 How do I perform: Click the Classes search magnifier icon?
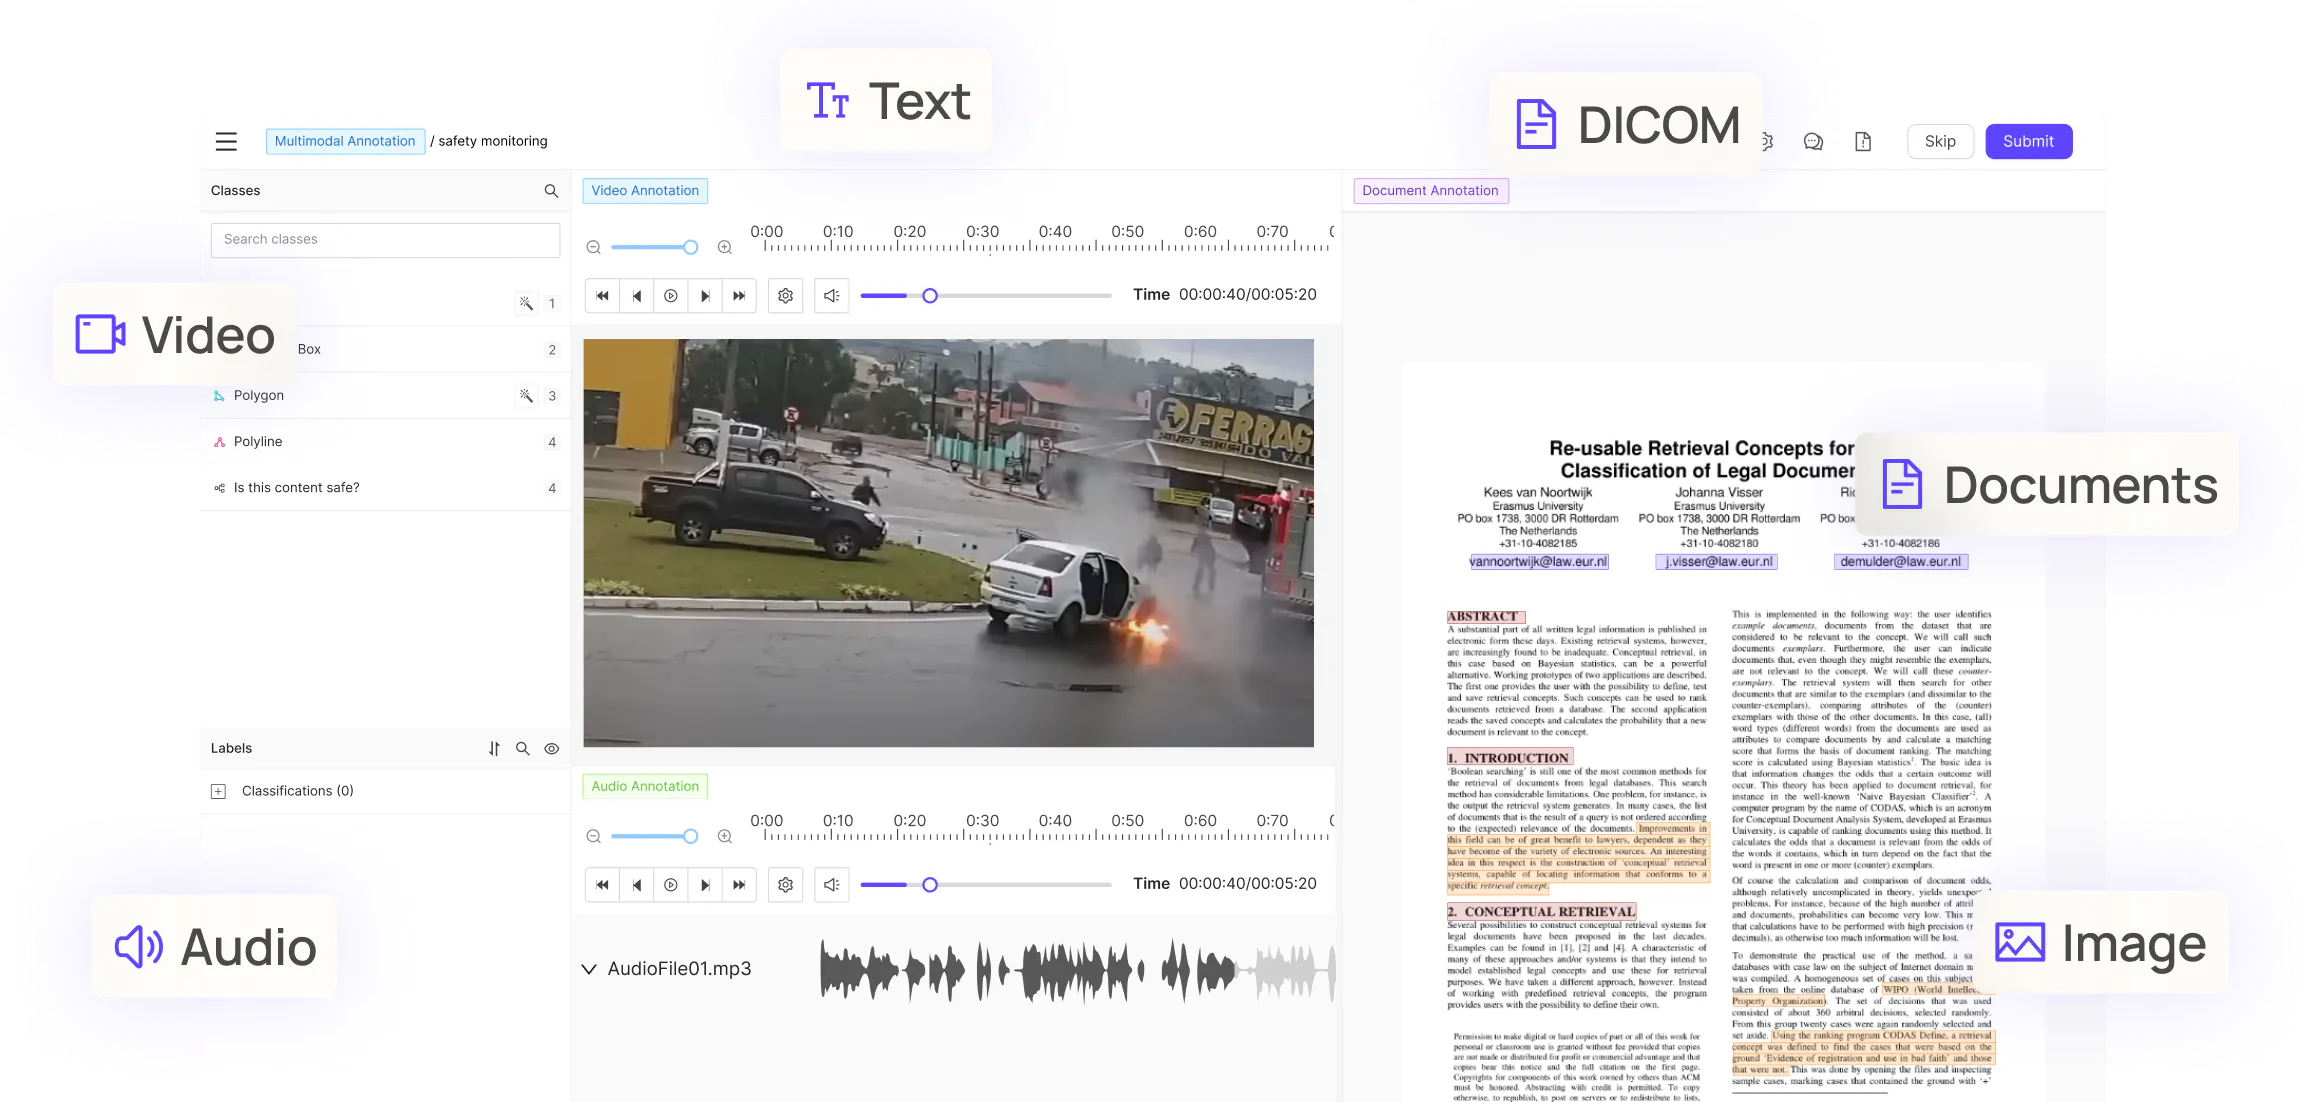tap(551, 191)
